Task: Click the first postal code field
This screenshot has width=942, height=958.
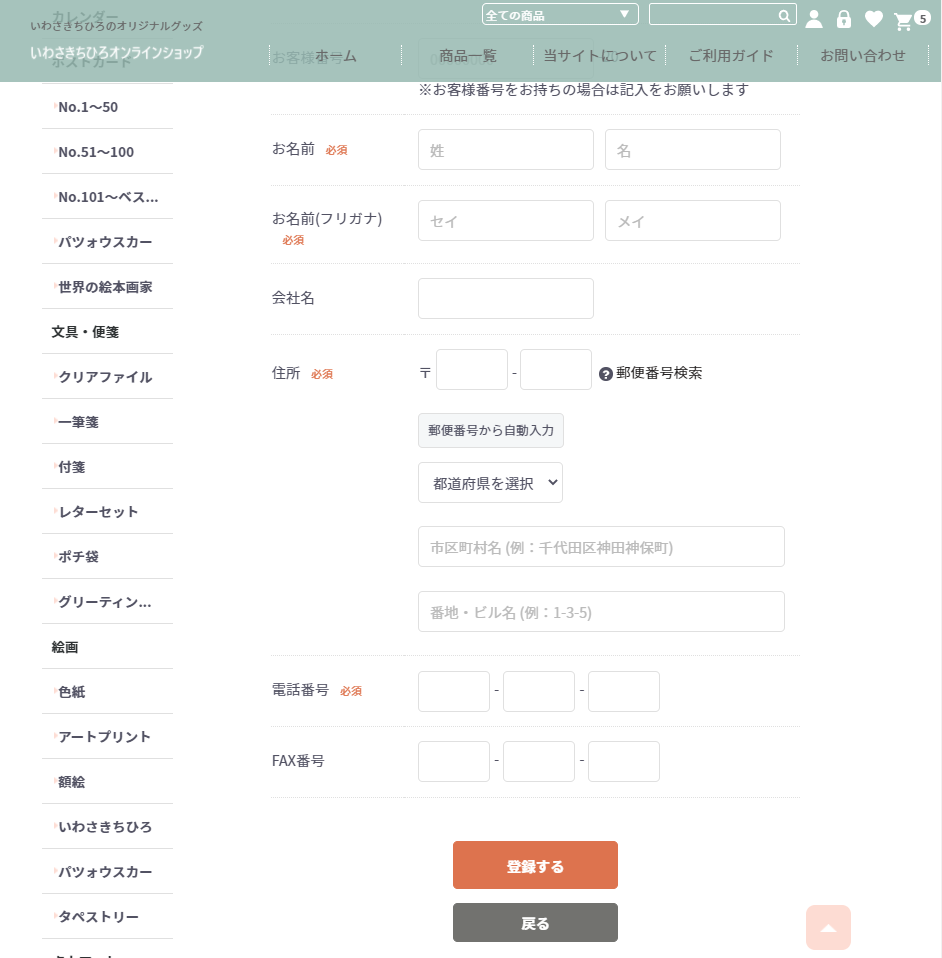Action: pos(472,370)
